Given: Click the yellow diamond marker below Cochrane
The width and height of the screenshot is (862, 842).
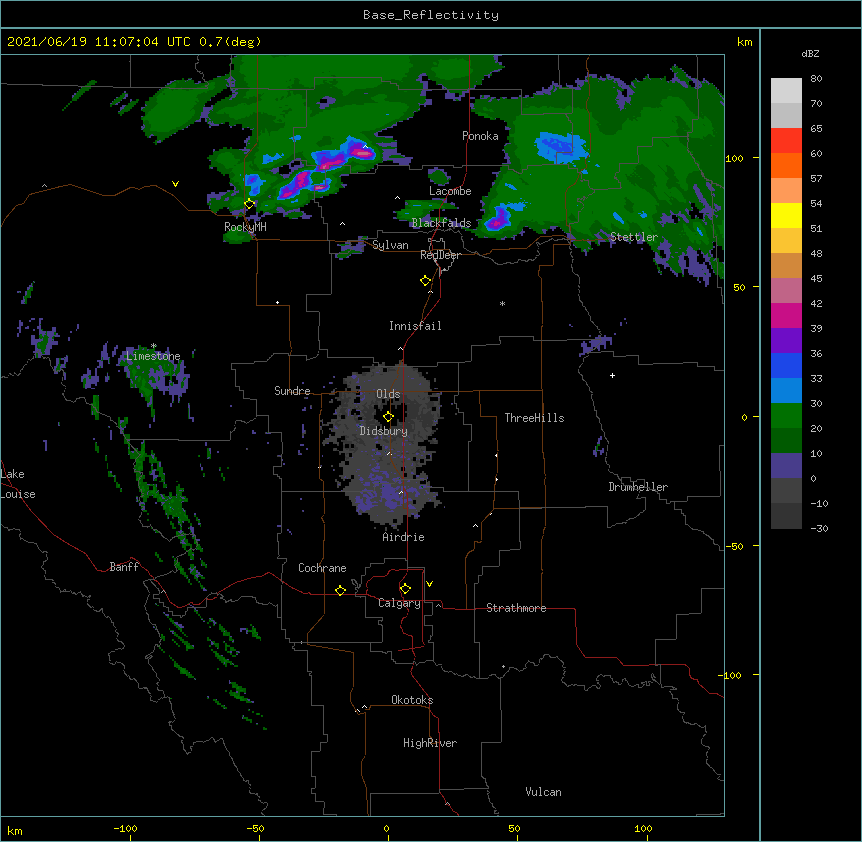Looking at the screenshot, I should click(340, 590).
